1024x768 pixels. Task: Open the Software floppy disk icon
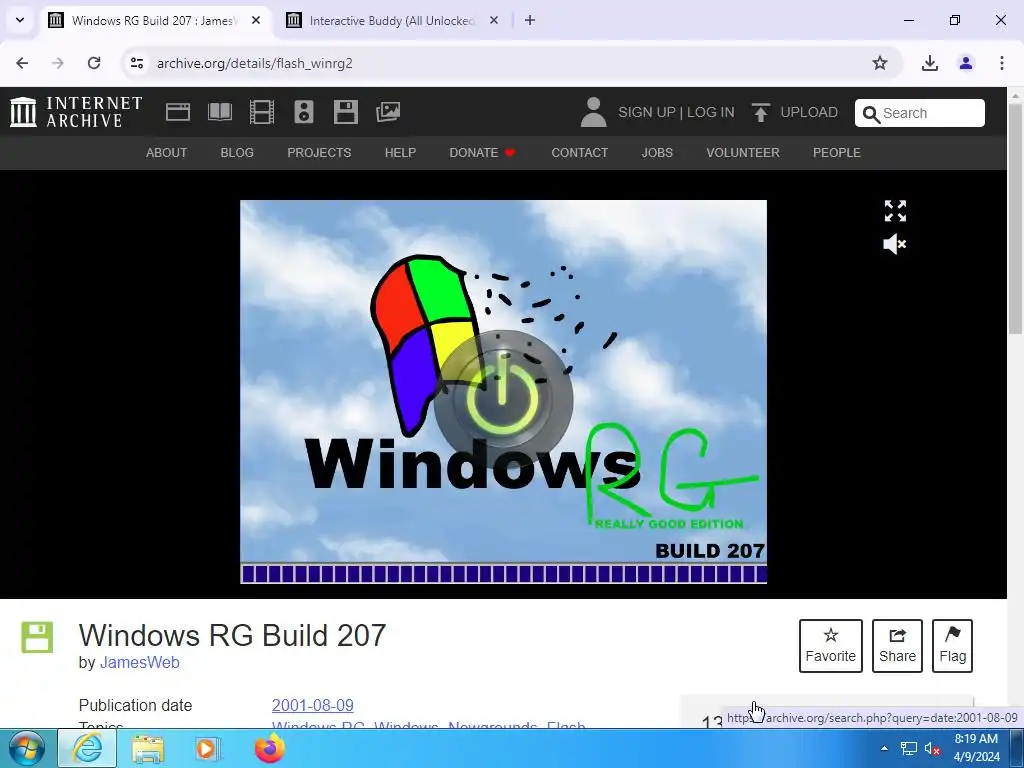(x=345, y=112)
